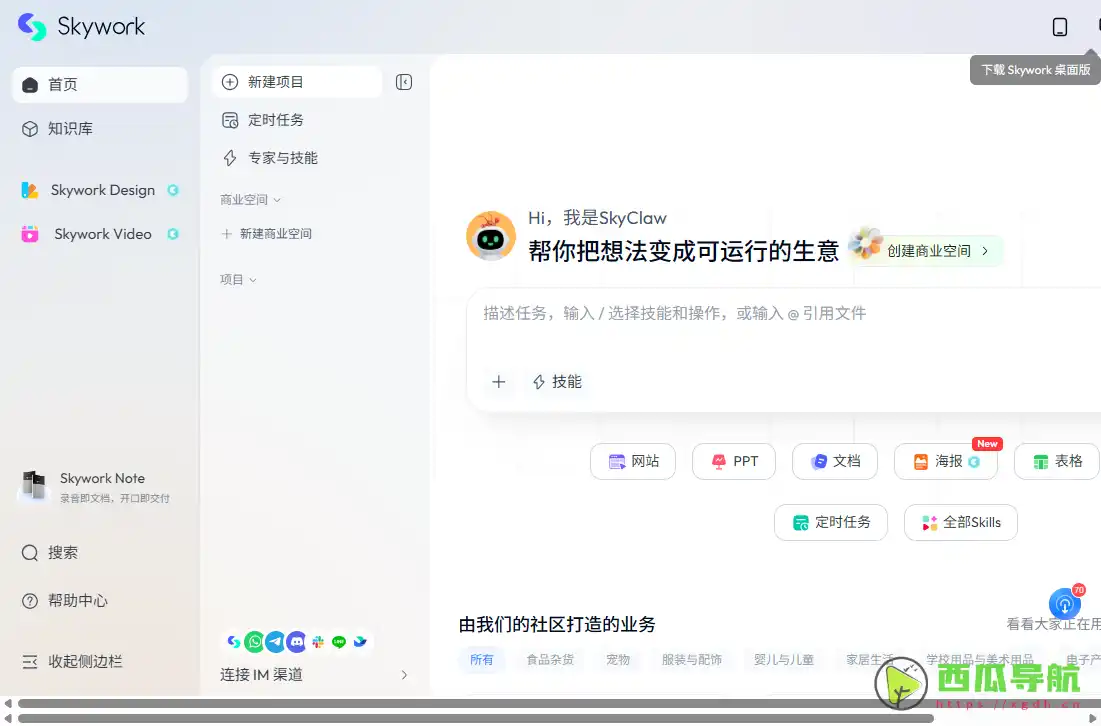The height and width of the screenshot is (726, 1101).
Task: Click the question mark icon beside 帮助中心
Action: click(29, 600)
